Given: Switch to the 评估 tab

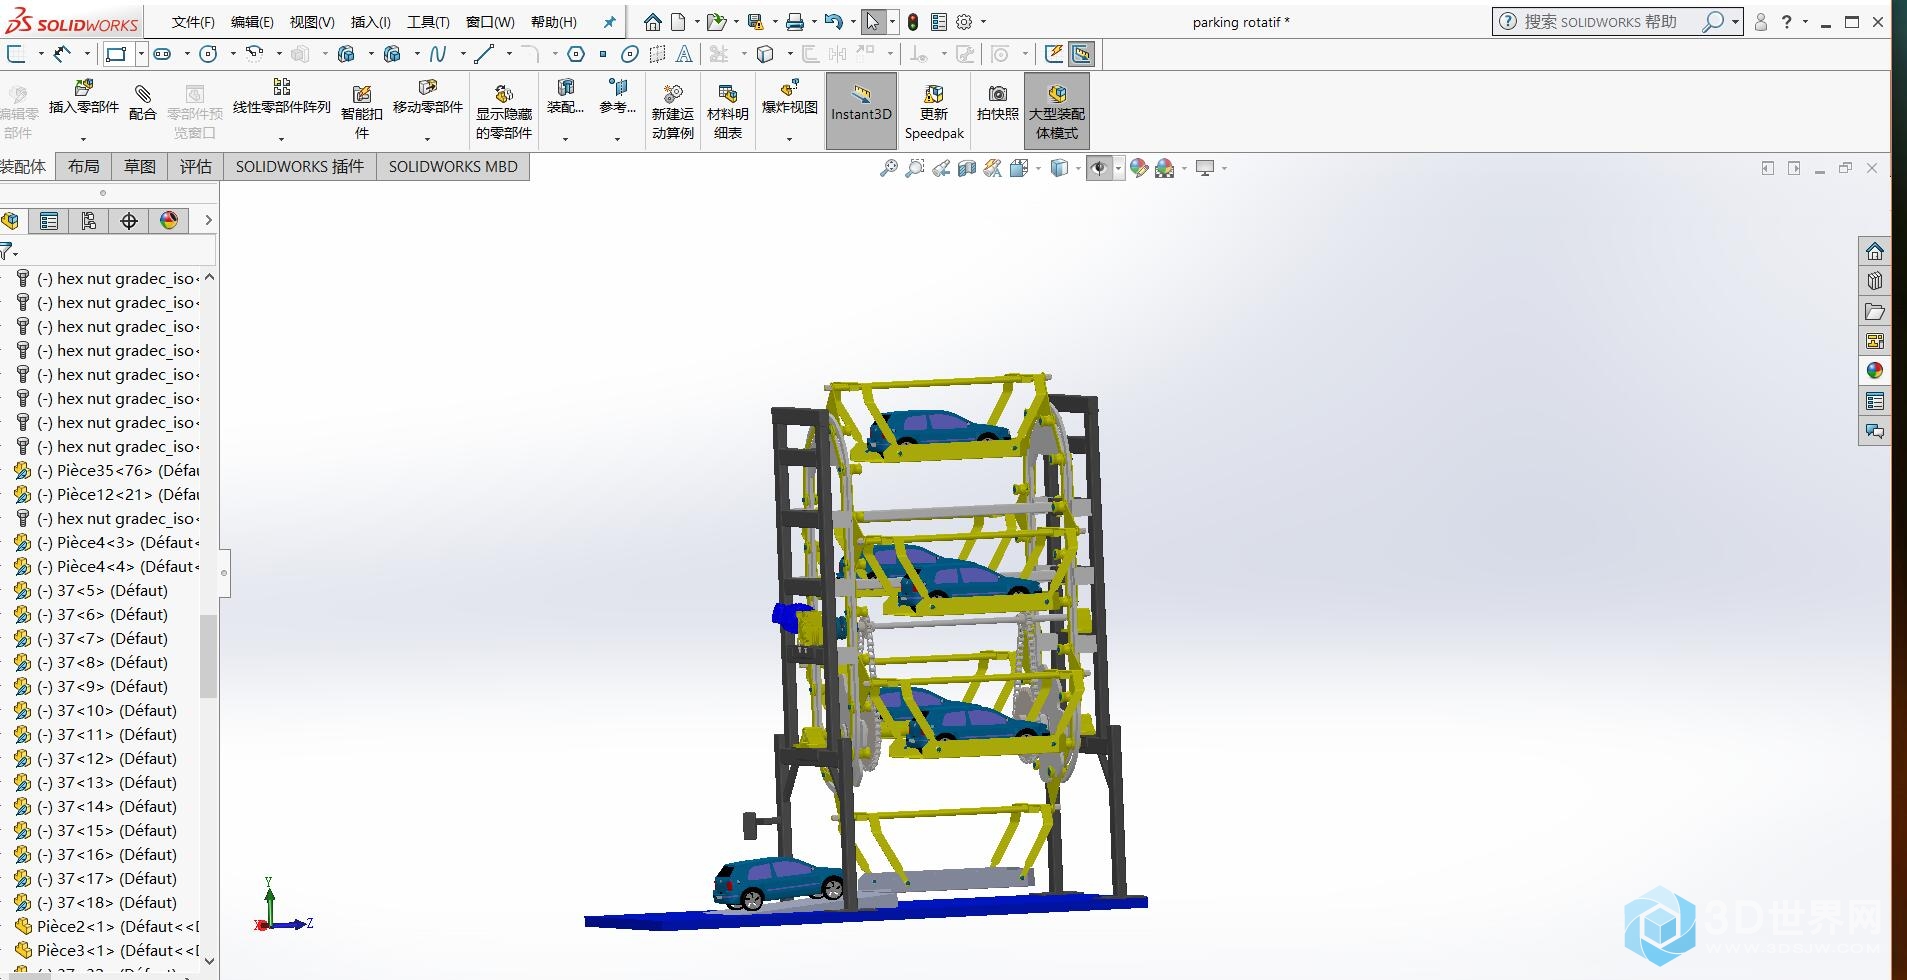Looking at the screenshot, I should coord(196,167).
